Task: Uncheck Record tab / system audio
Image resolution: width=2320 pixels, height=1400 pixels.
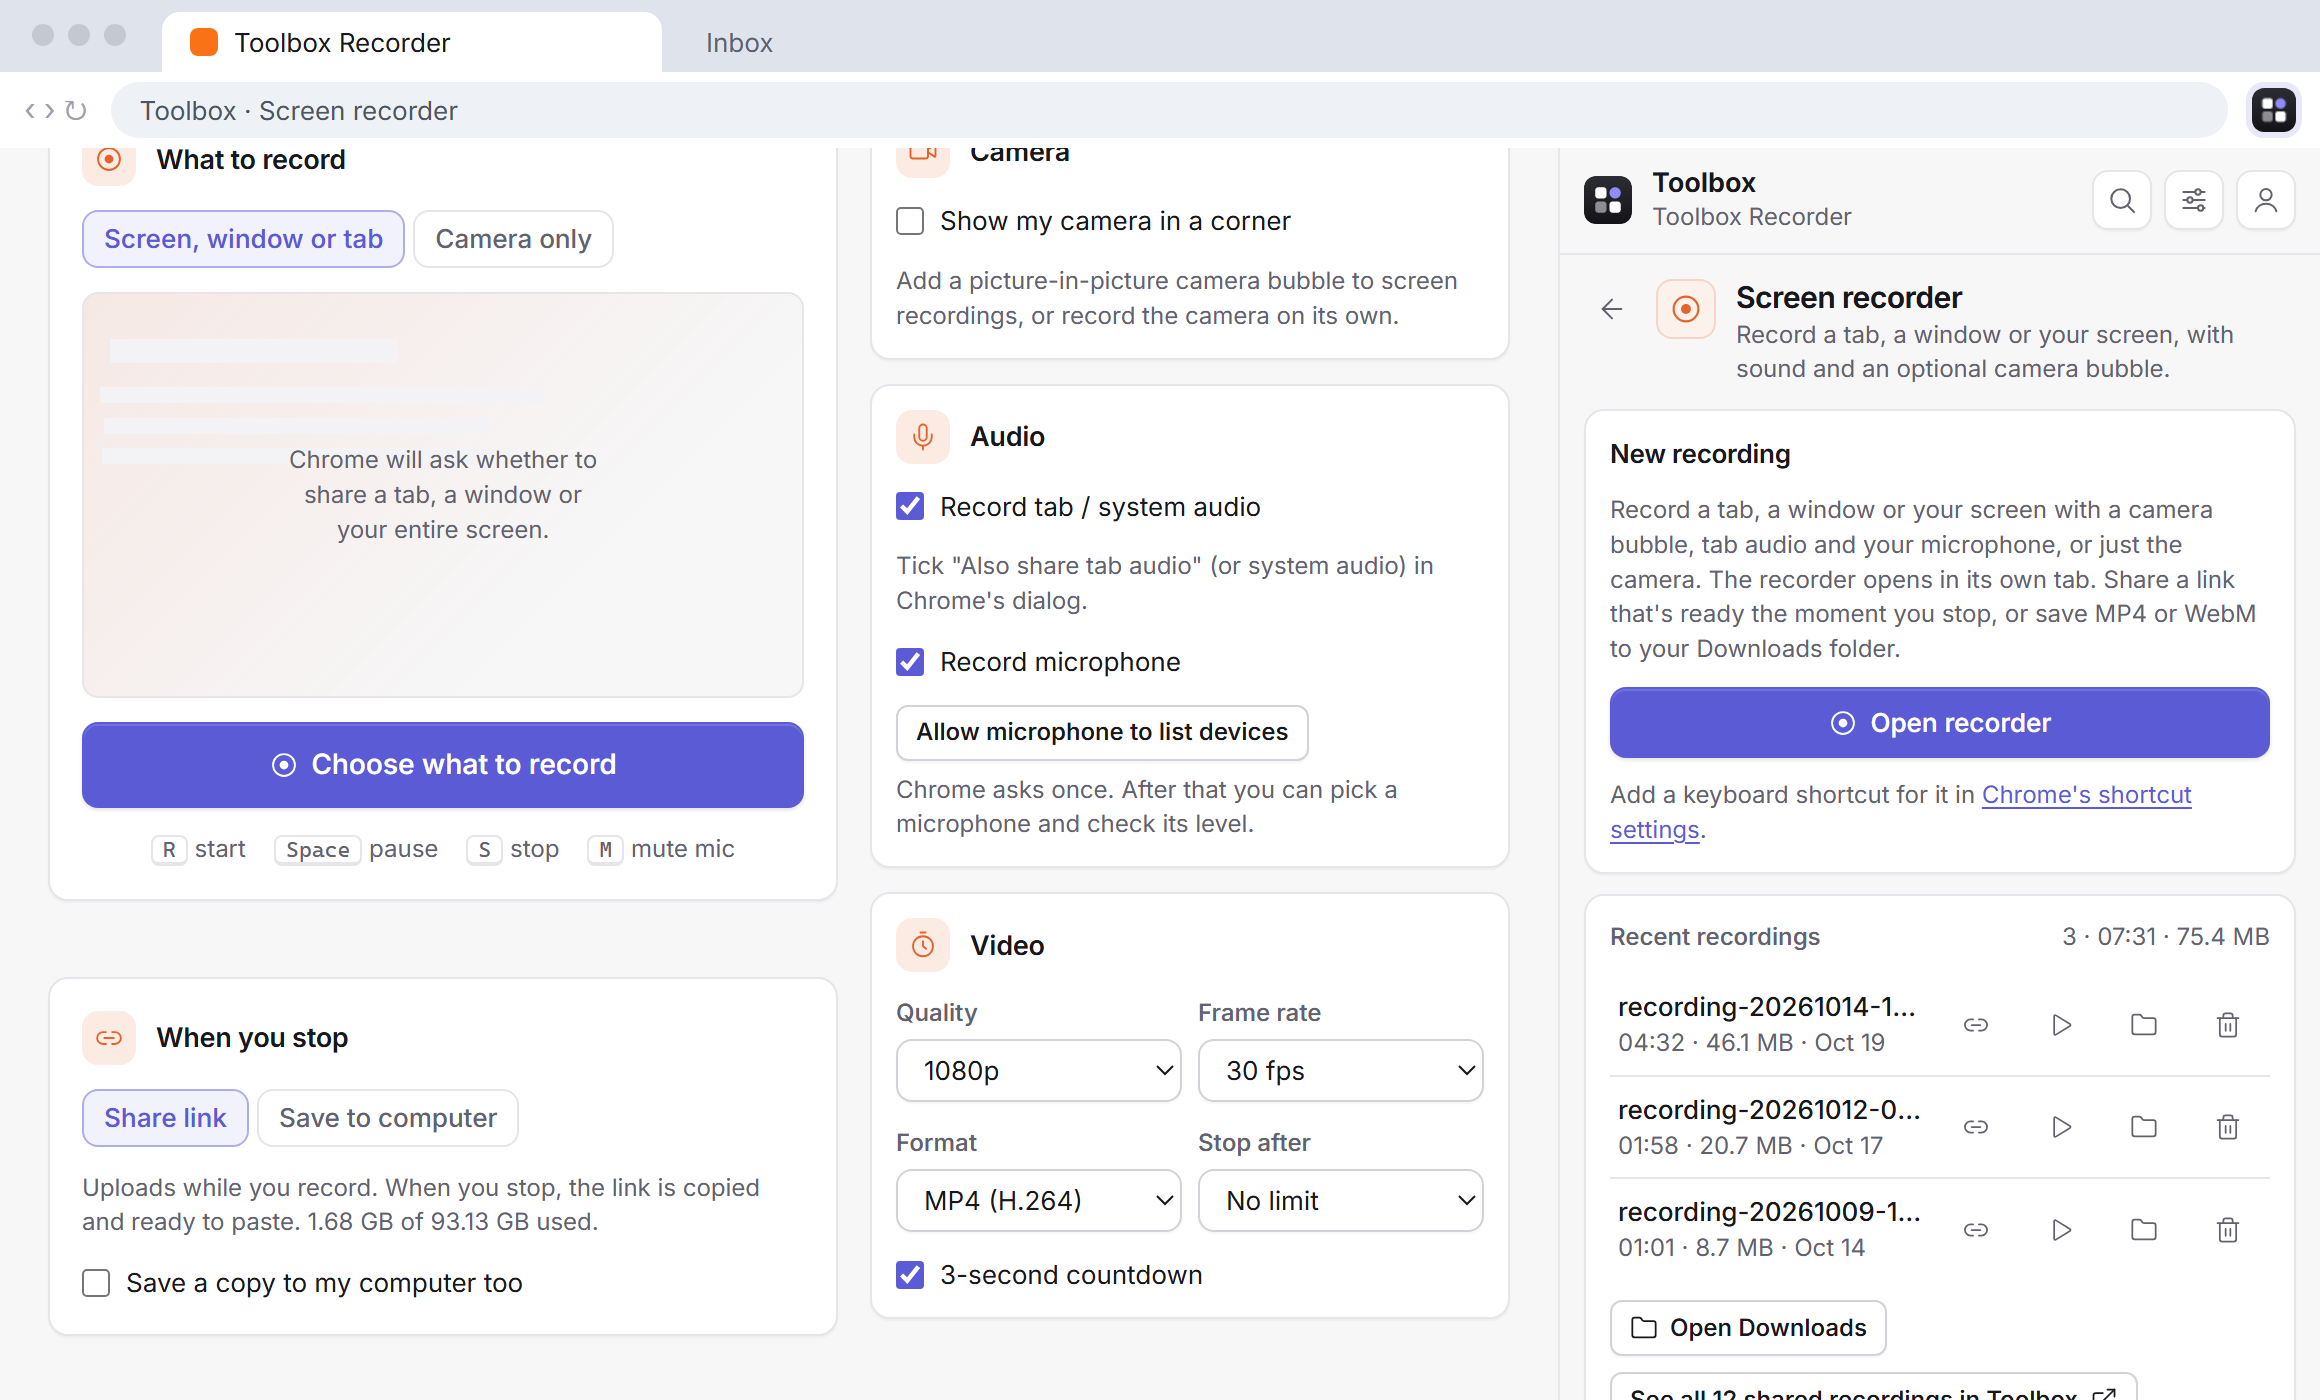Action: [910, 507]
